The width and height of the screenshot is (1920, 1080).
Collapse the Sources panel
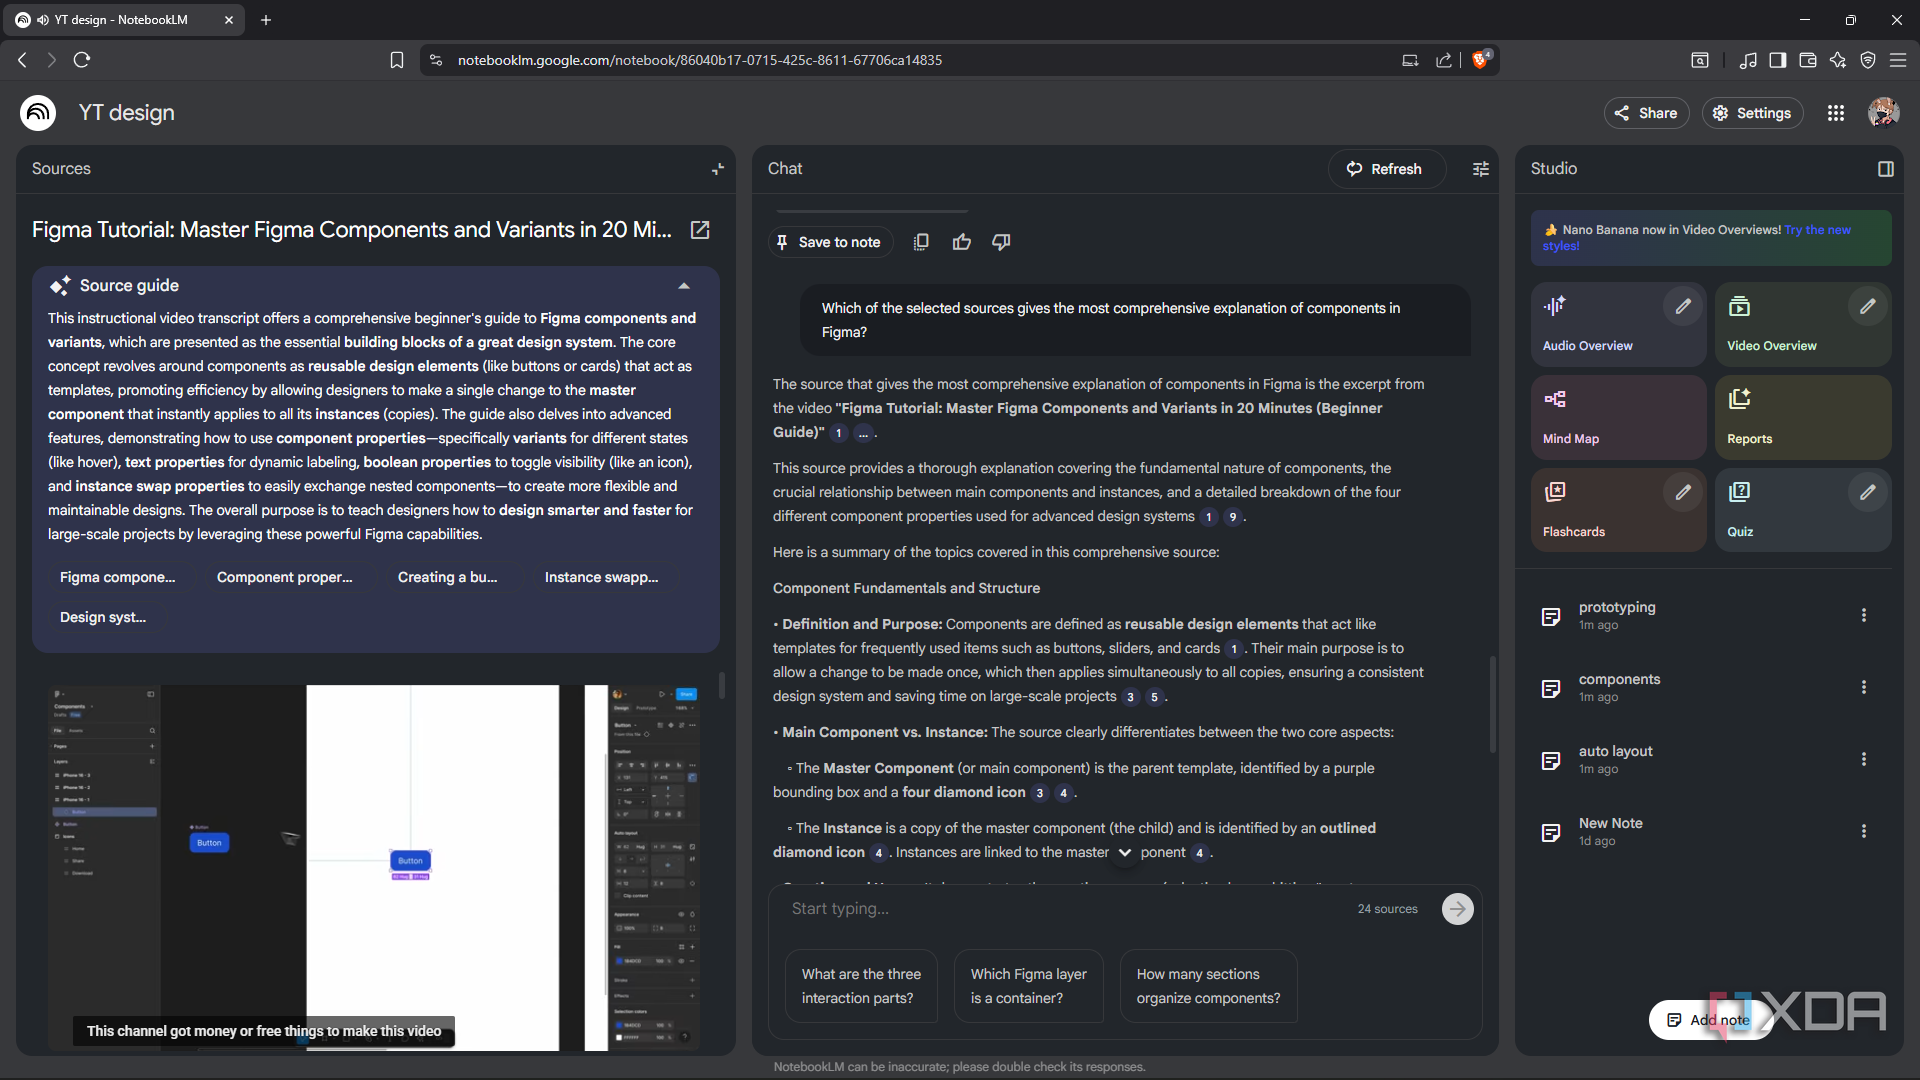click(718, 169)
